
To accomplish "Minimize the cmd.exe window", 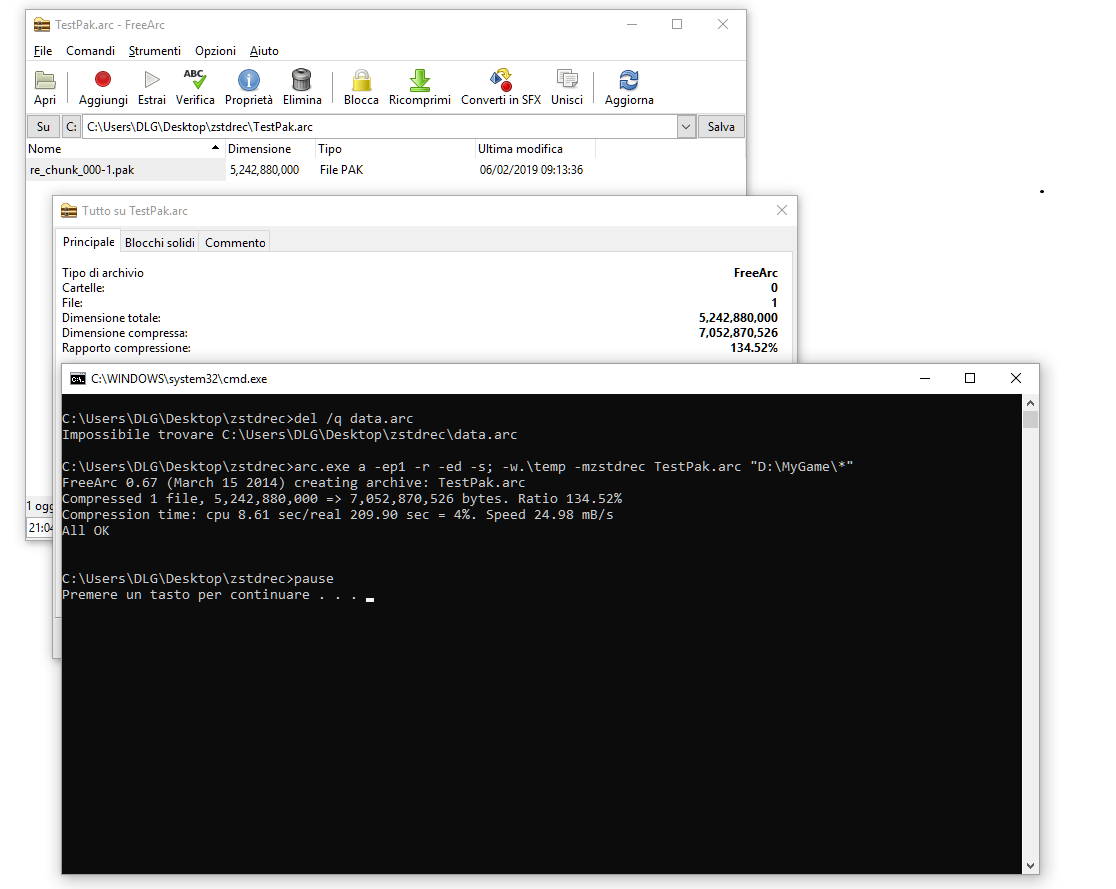I will pyautogui.click(x=925, y=379).
